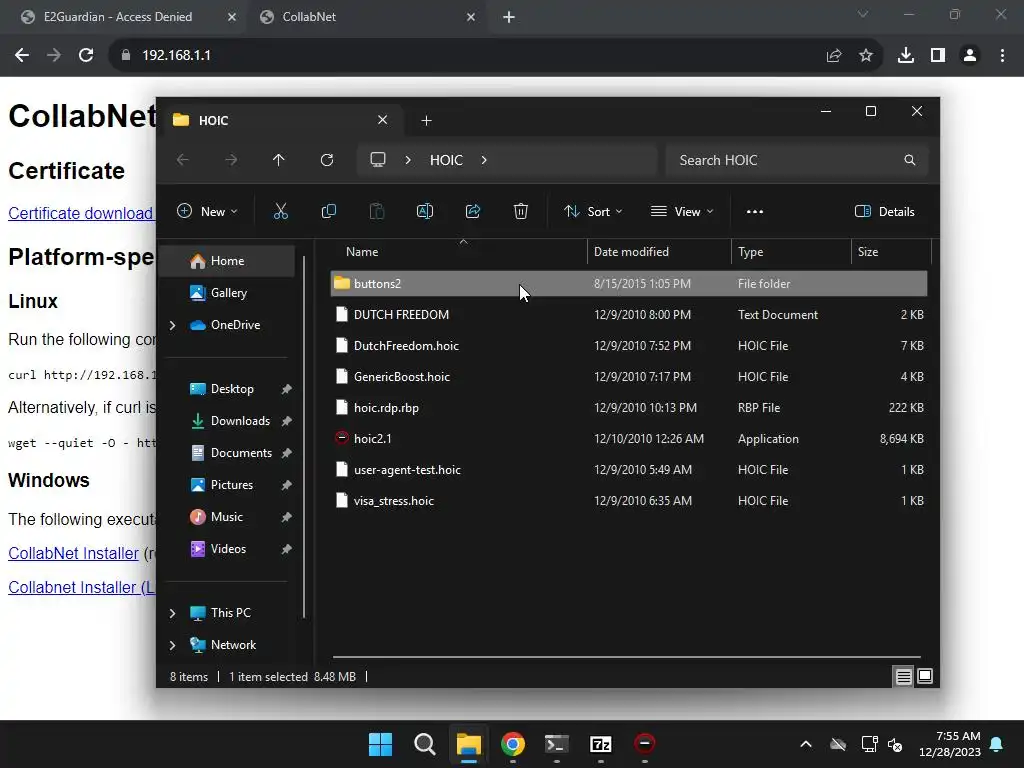The height and width of the screenshot is (768, 1024).
Task: Select DutchFreedom.hoic file
Action: (629, 346)
